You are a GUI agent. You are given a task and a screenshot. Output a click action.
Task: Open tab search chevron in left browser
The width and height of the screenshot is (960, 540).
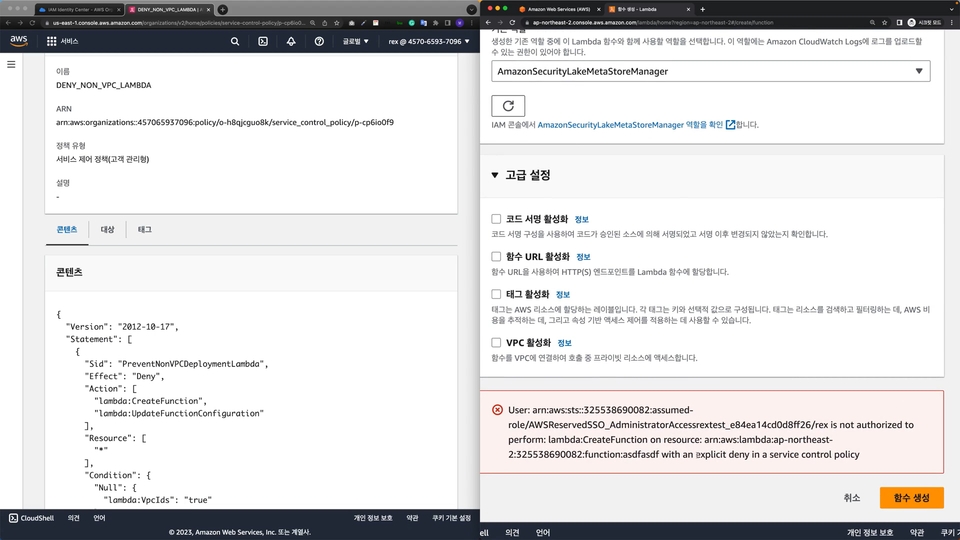click(471, 9)
